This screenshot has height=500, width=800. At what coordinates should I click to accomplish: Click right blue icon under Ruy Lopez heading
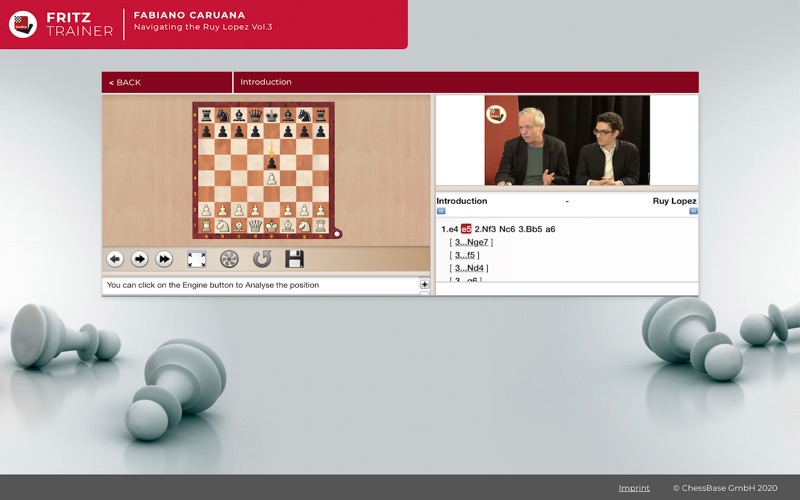point(693,211)
